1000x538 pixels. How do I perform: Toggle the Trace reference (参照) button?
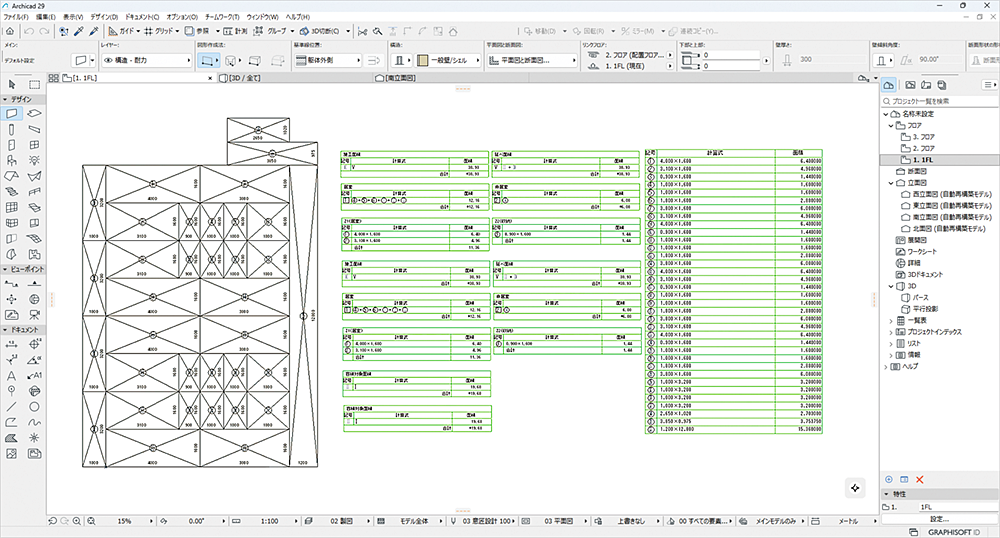click(198, 32)
